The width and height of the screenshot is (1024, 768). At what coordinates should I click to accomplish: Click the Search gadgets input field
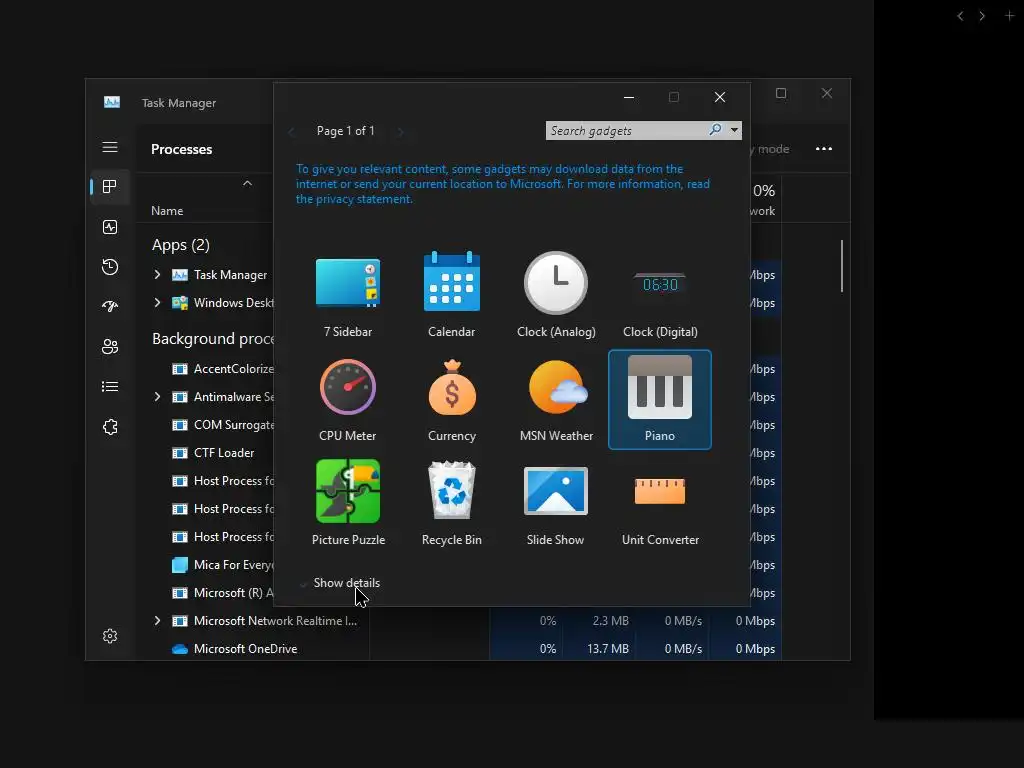tap(627, 131)
